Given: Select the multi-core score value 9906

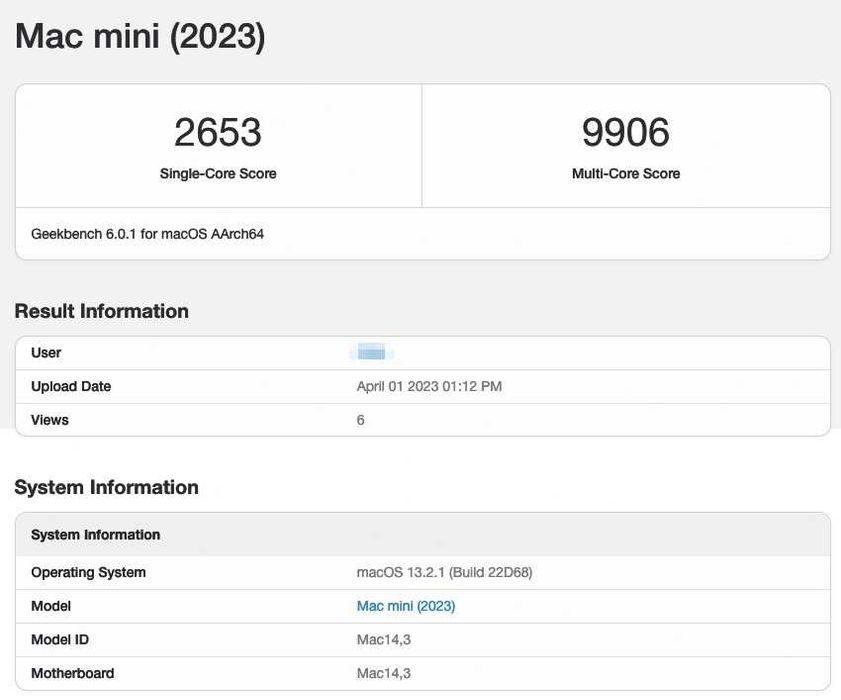Looking at the screenshot, I should (626, 132).
